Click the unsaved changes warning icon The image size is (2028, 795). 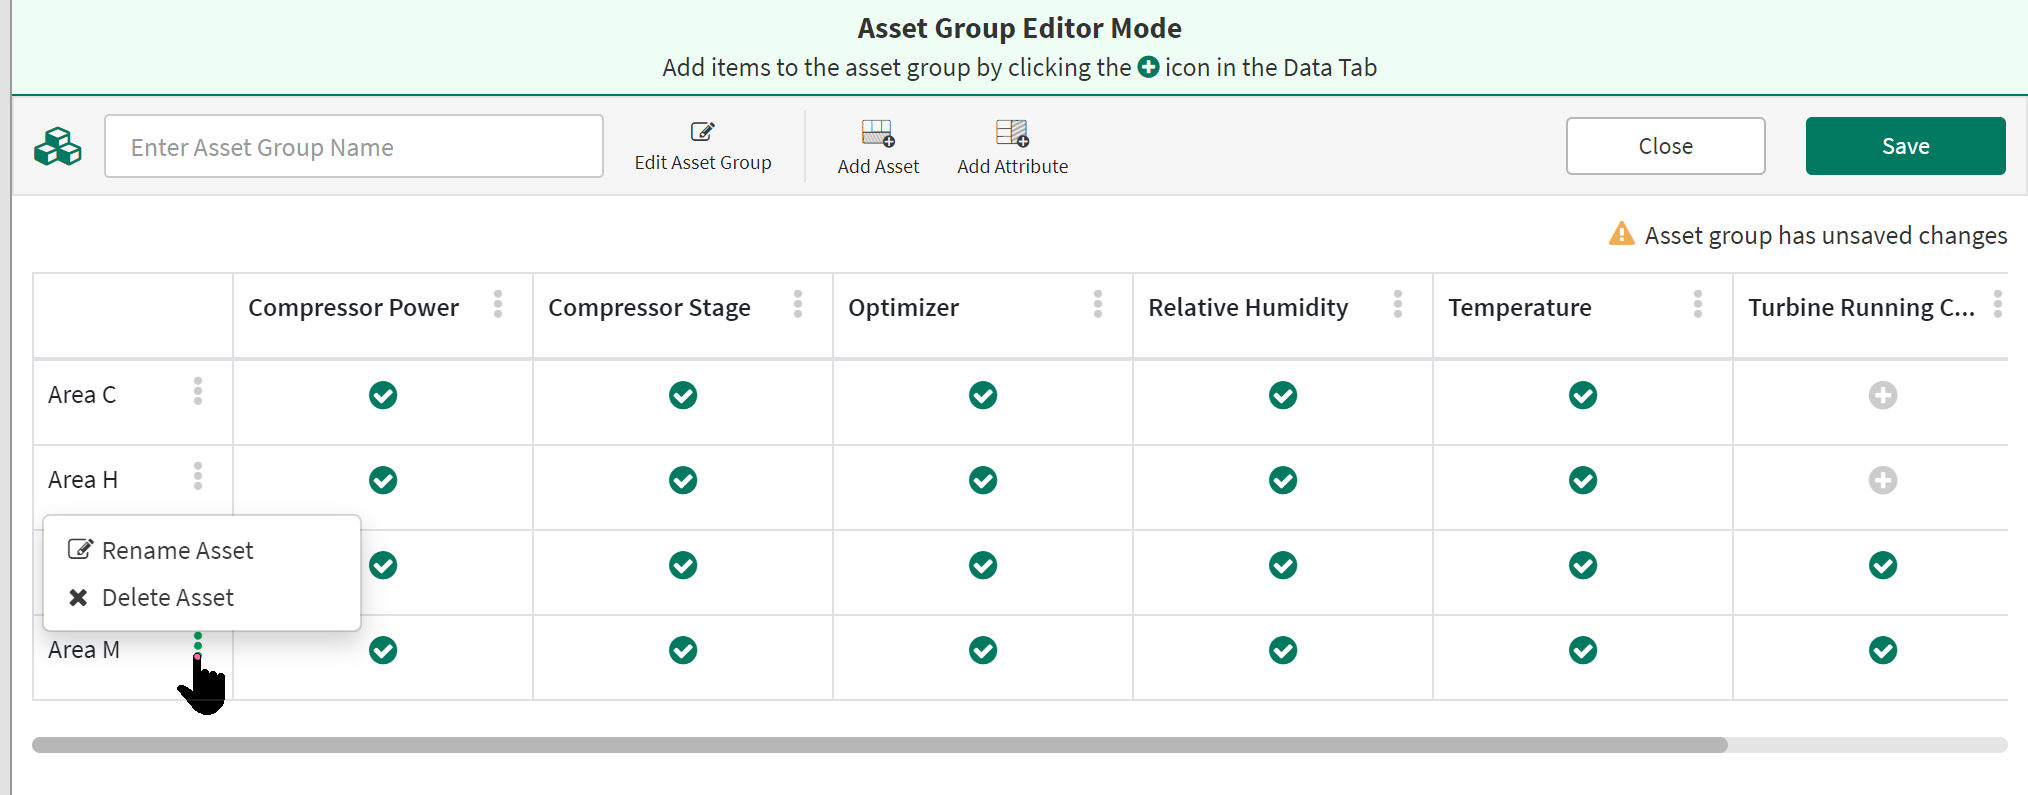coord(1621,234)
